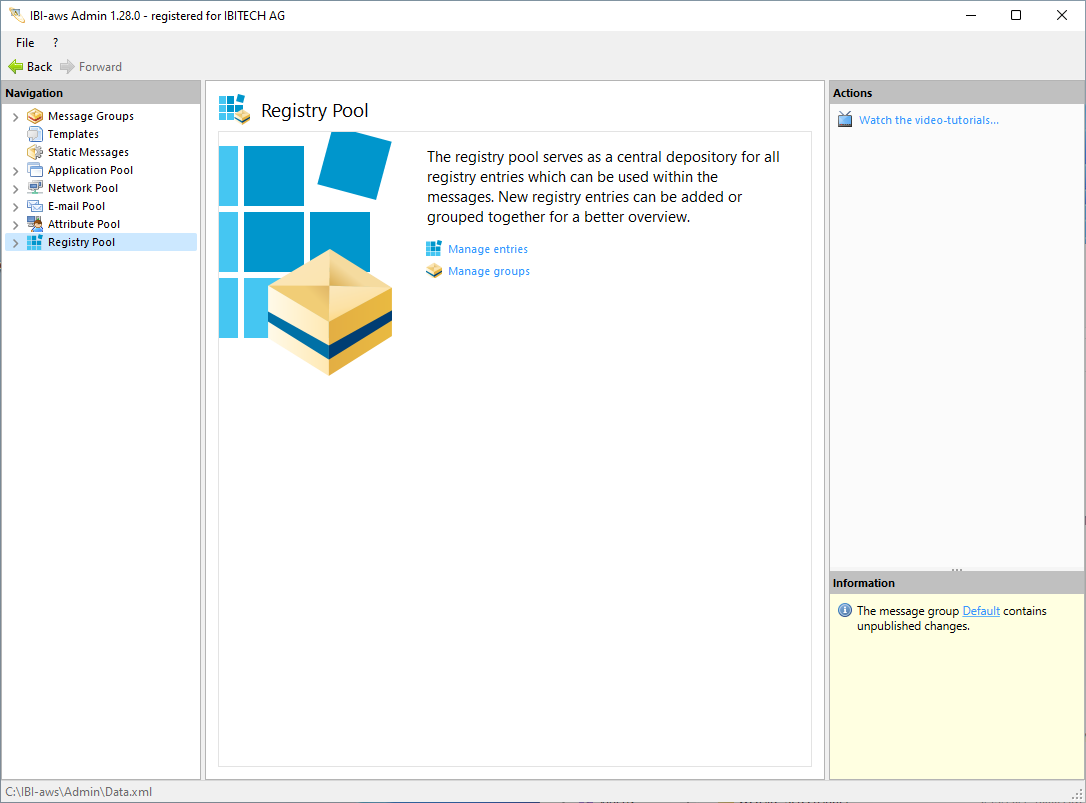
Task: Click the Network Pool computer icon
Action: point(35,188)
